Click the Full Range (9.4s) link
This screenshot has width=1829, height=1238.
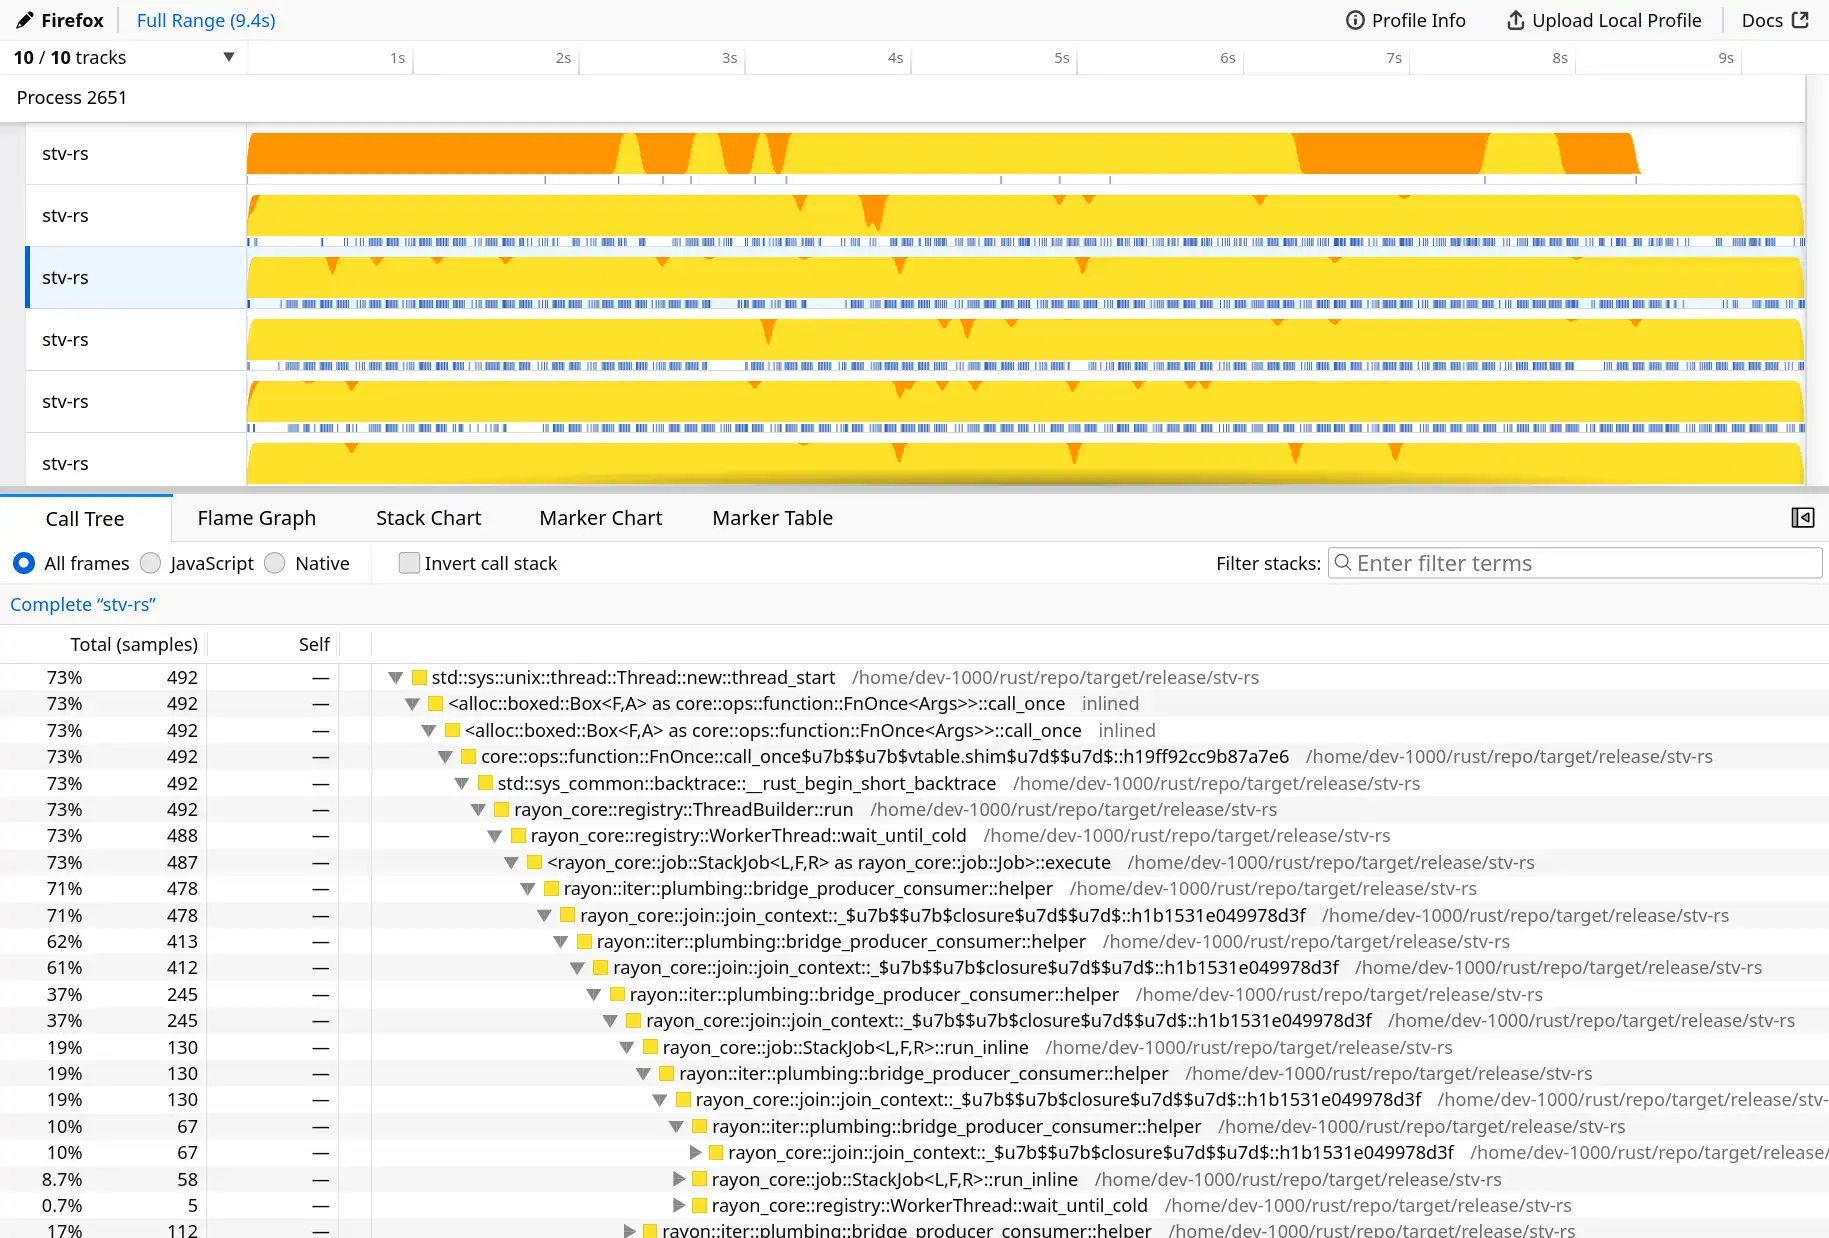205,20
